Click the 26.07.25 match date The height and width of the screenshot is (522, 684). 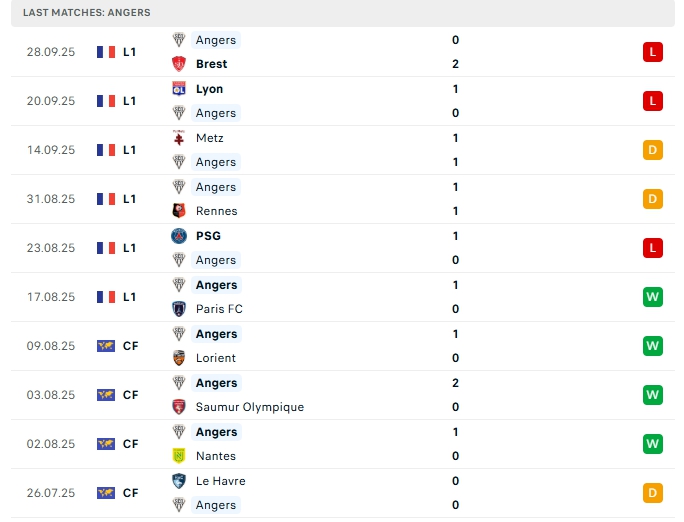coord(51,493)
